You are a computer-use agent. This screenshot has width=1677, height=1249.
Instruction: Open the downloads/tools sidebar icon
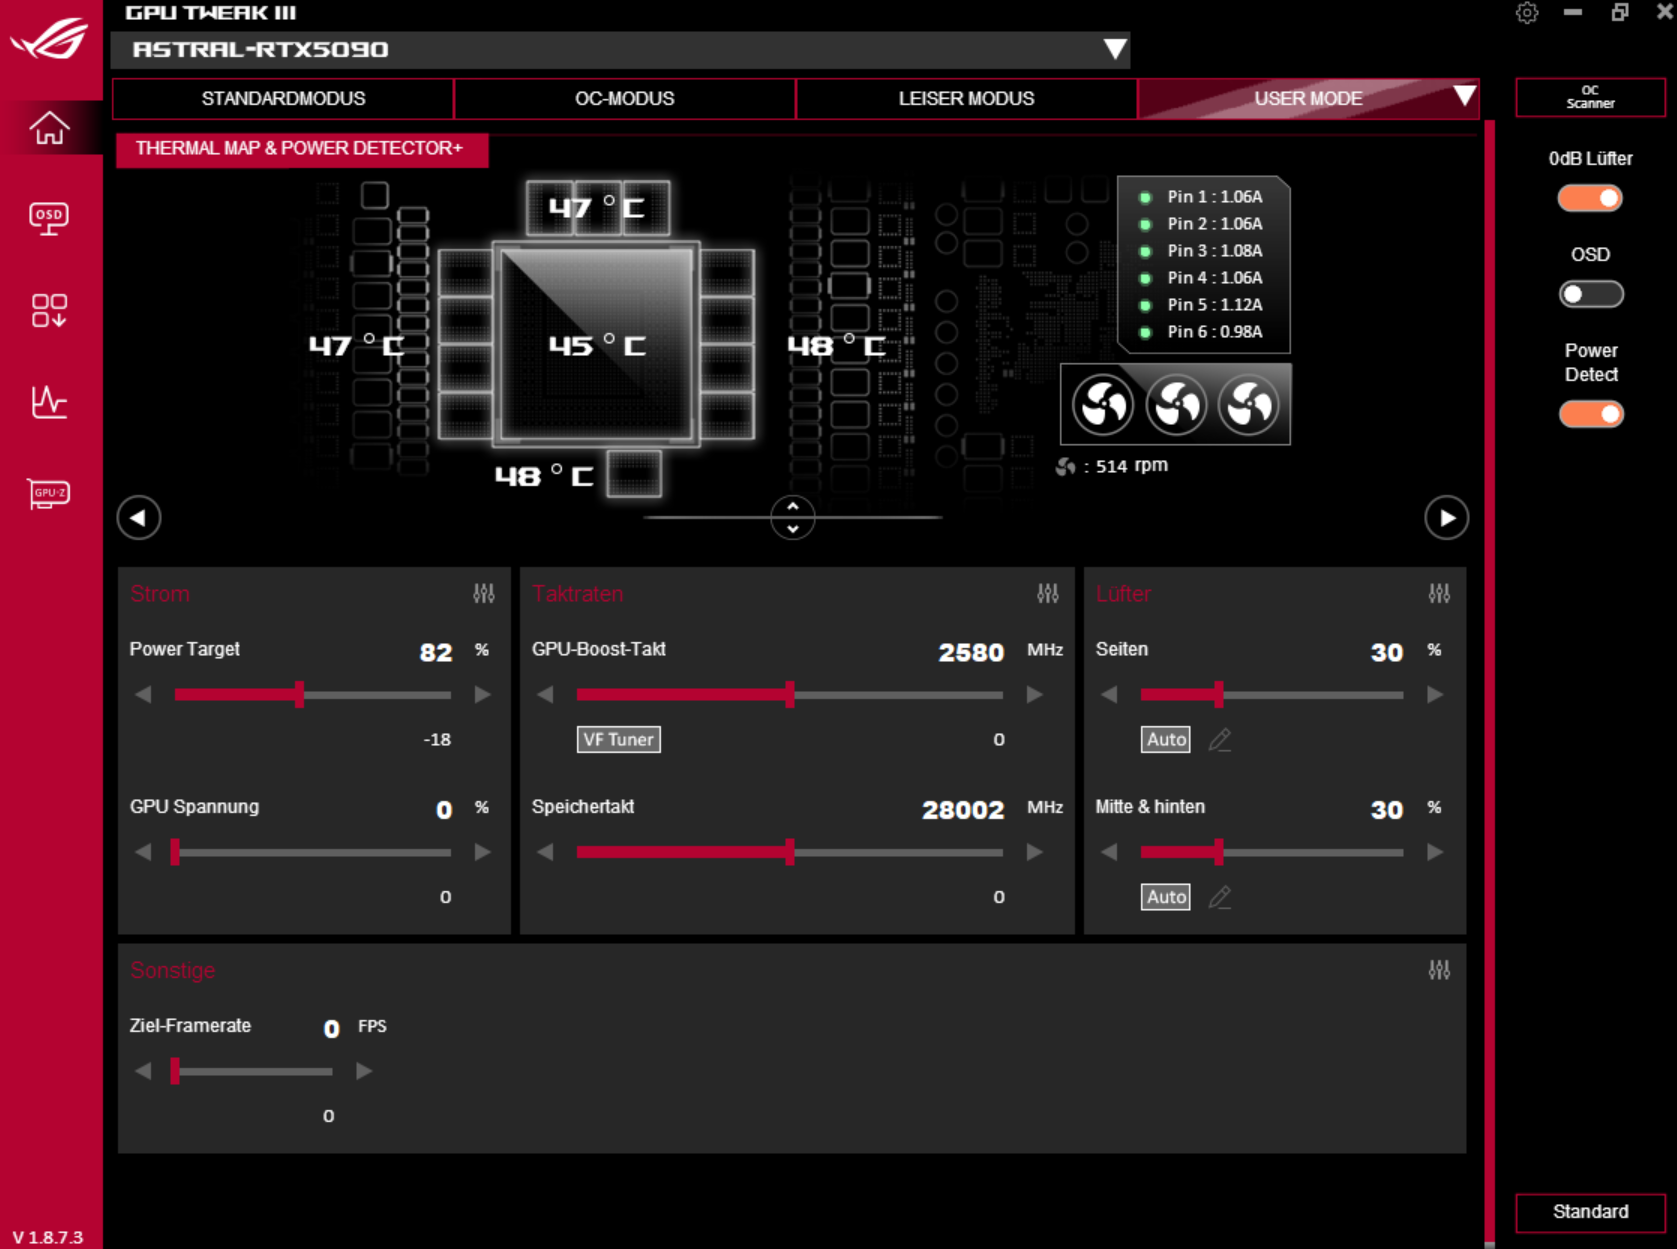click(49, 310)
